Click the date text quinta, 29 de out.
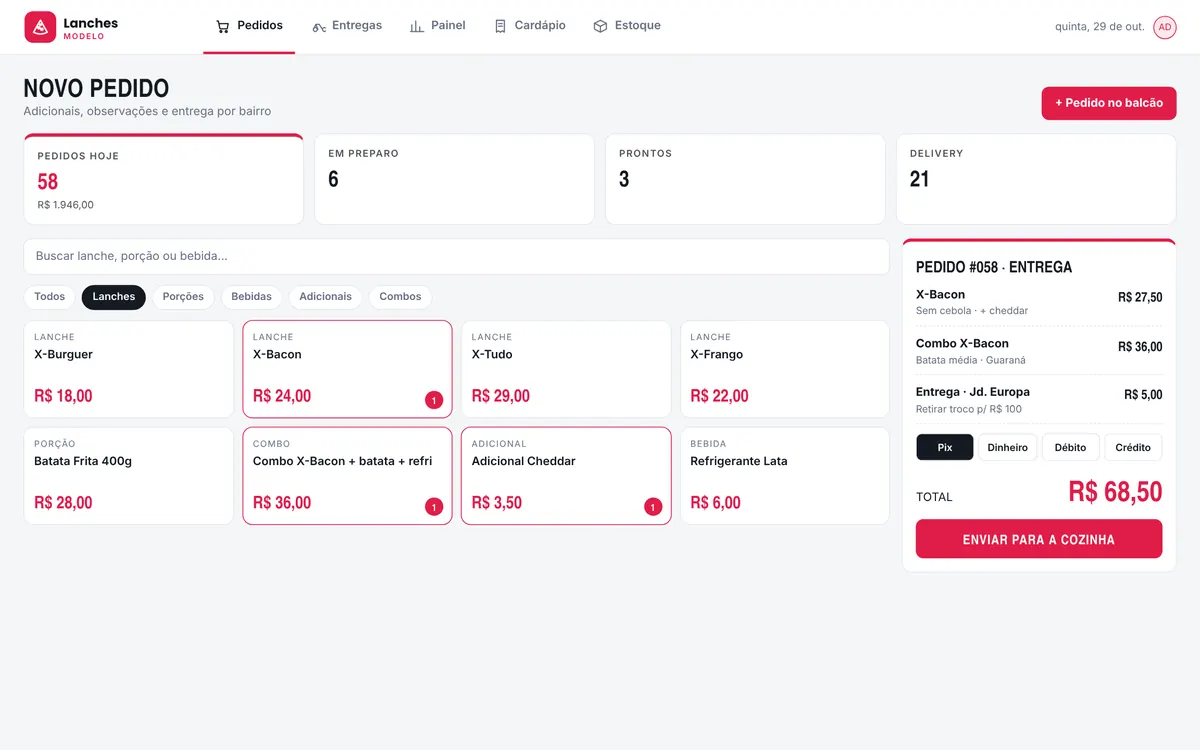The height and width of the screenshot is (750, 1200). coord(1100,27)
